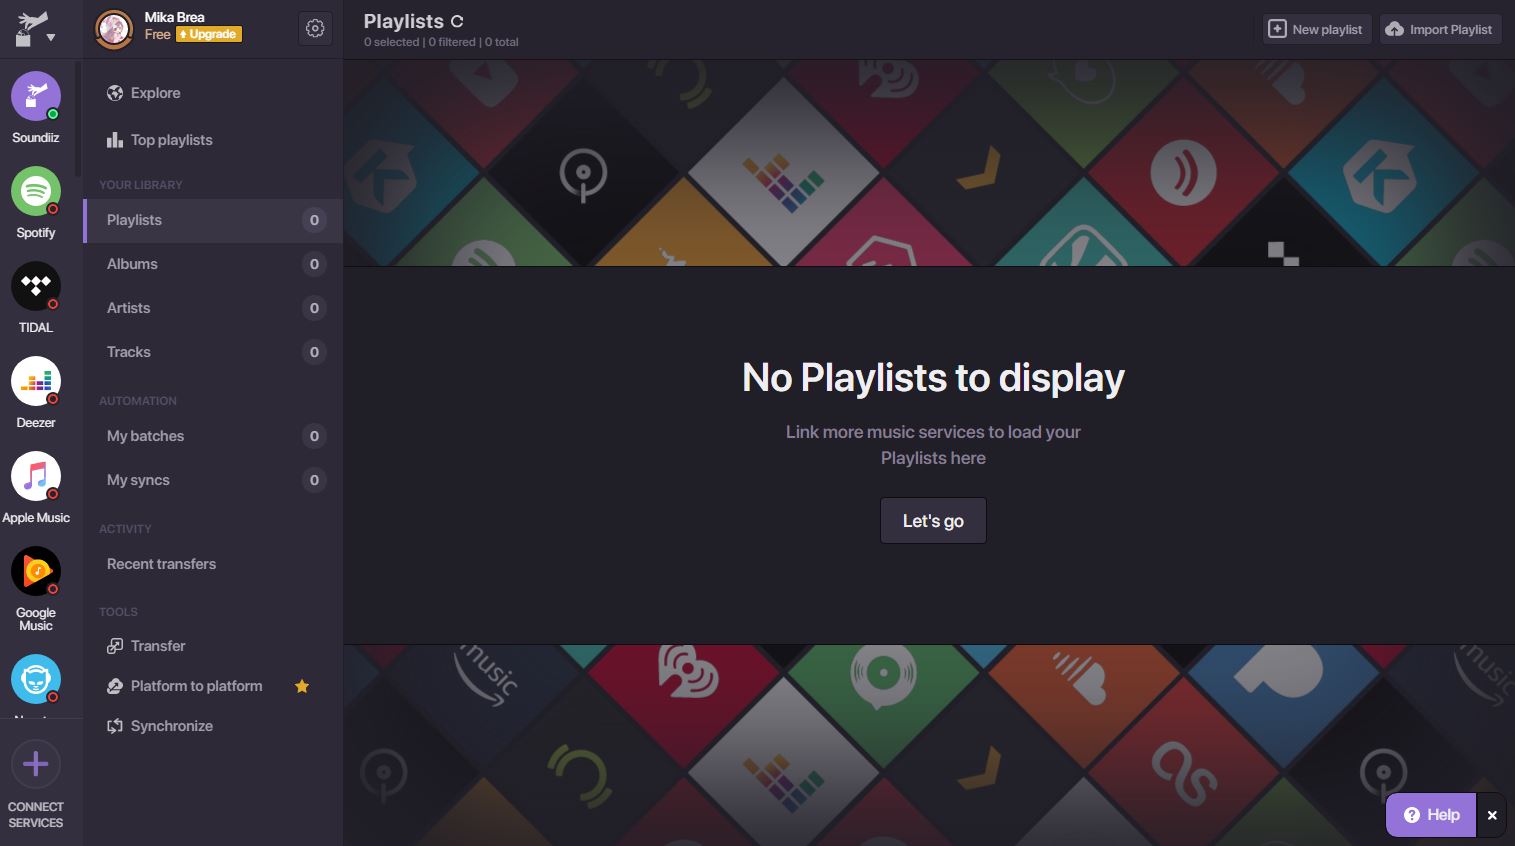Dismiss the Help widget with X
The width and height of the screenshot is (1515, 846).
tap(1491, 815)
